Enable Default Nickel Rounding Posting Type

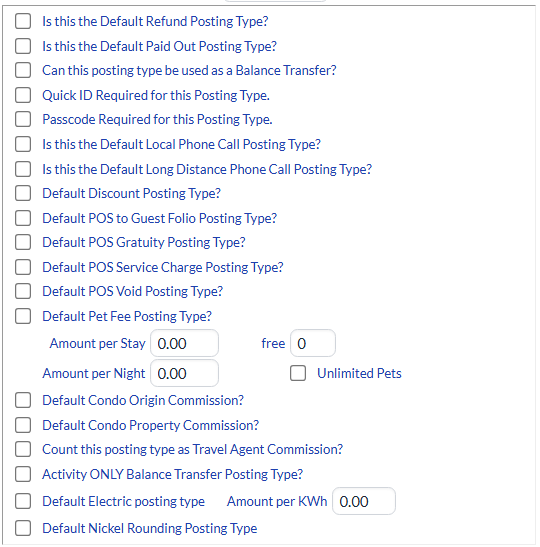tap(23, 528)
